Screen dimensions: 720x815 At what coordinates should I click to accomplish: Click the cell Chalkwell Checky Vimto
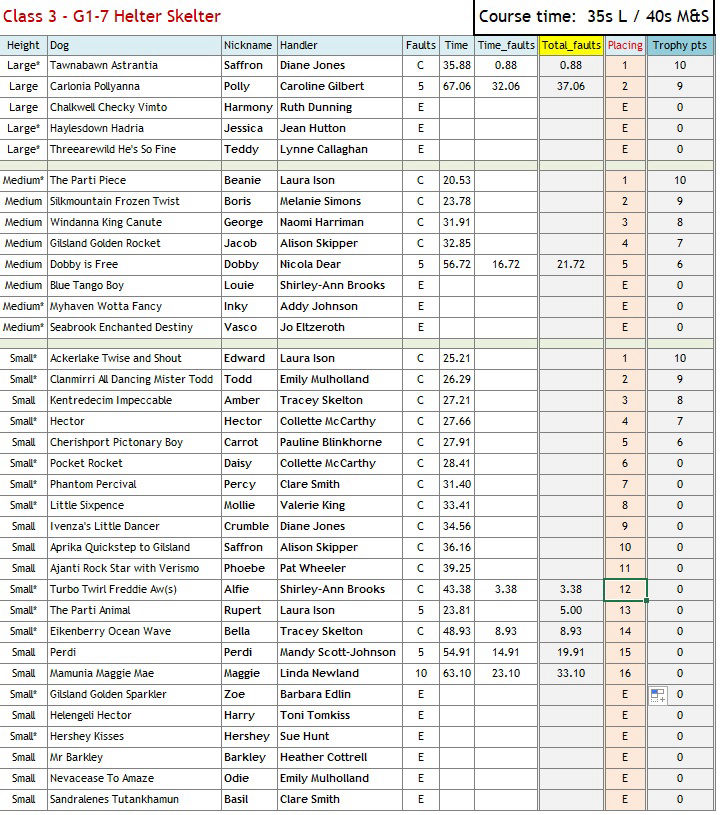134,108
